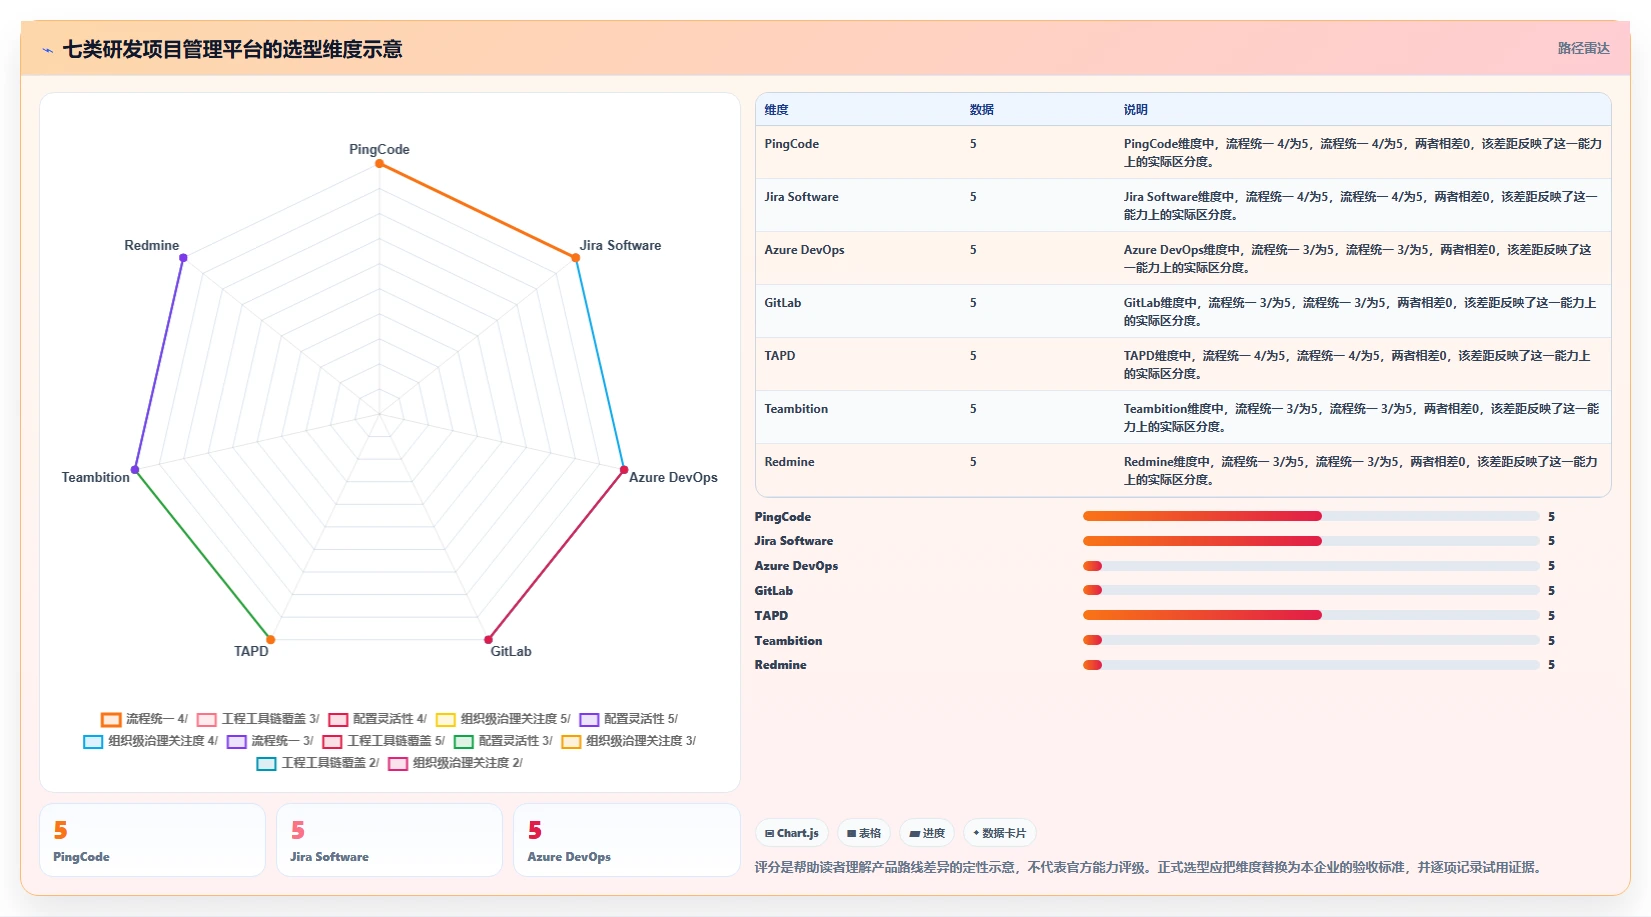Click the Teambition axis label on radar
1651x917 pixels.
96,477
